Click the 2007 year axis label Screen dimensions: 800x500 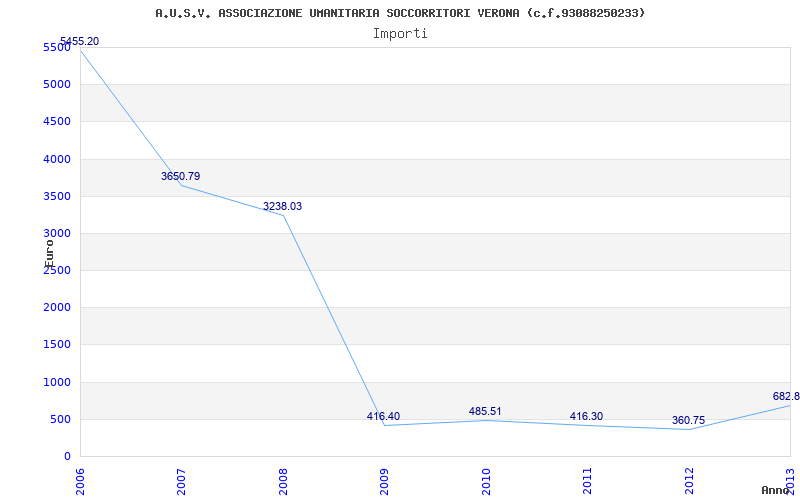181,482
